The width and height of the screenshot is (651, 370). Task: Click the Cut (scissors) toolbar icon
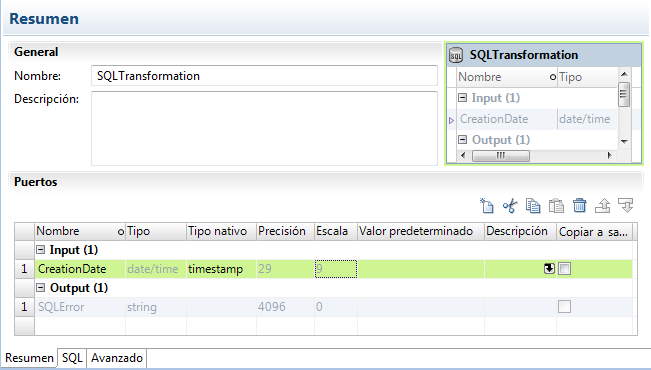pyautogui.click(x=510, y=206)
